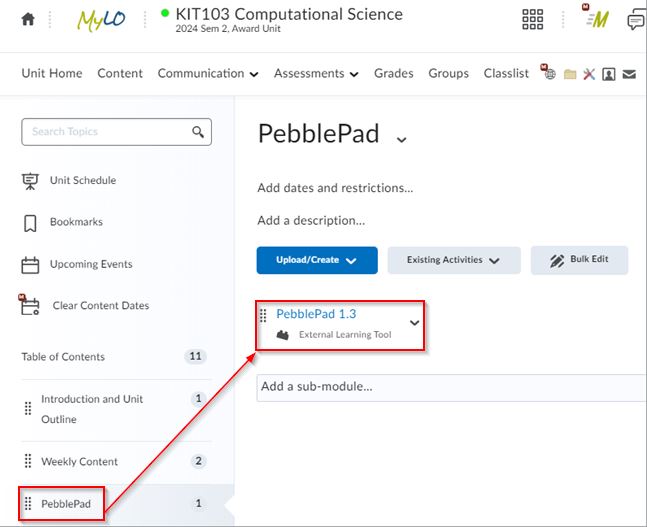Select PebblePad module in sidebar
The image size is (647, 527).
pyautogui.click(x=66, y=504)
